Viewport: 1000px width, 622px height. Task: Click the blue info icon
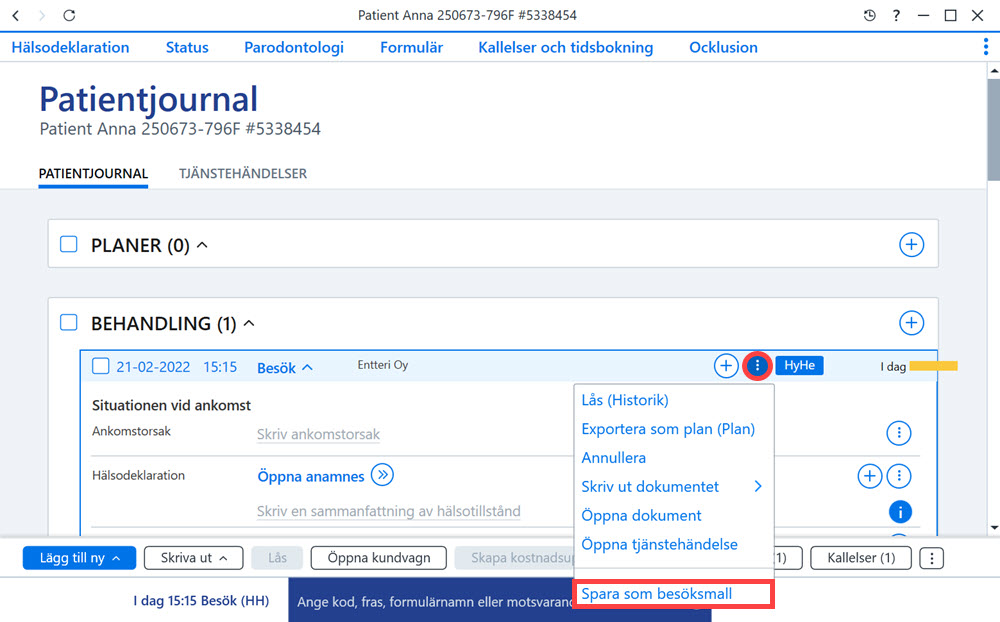pos(900,512)
